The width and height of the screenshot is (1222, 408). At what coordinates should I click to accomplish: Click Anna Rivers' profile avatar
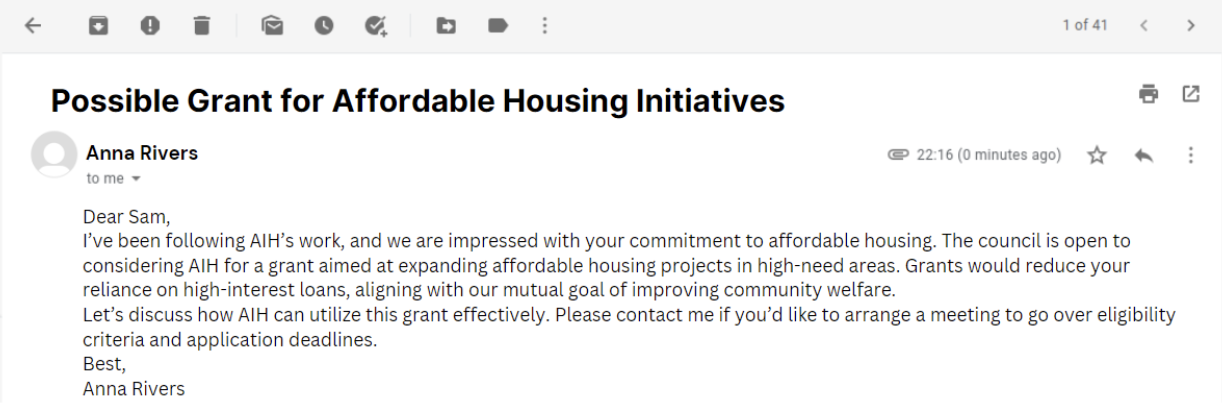pyautogui.click(x=54, y=155)
